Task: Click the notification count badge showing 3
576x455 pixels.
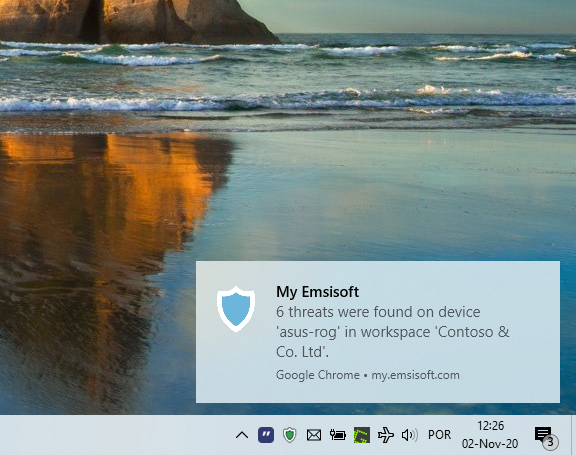Action: pyautogui.click(x=550, y=442)
